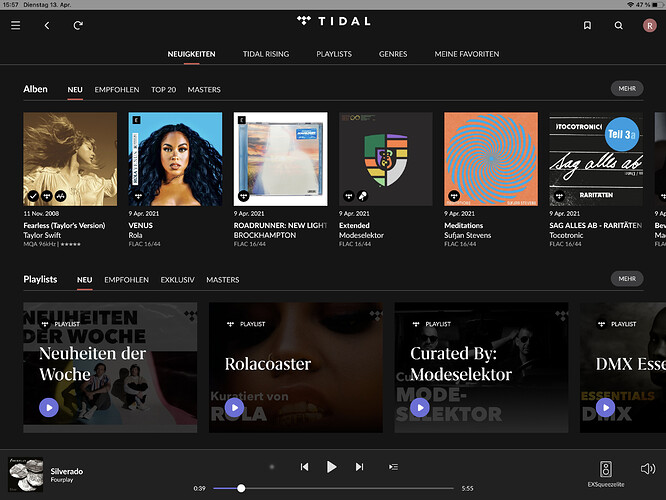Click checkmark badge on Fearless cover
Image resolution: width=666 pixels, height=500 pixels.
[33, 196]
